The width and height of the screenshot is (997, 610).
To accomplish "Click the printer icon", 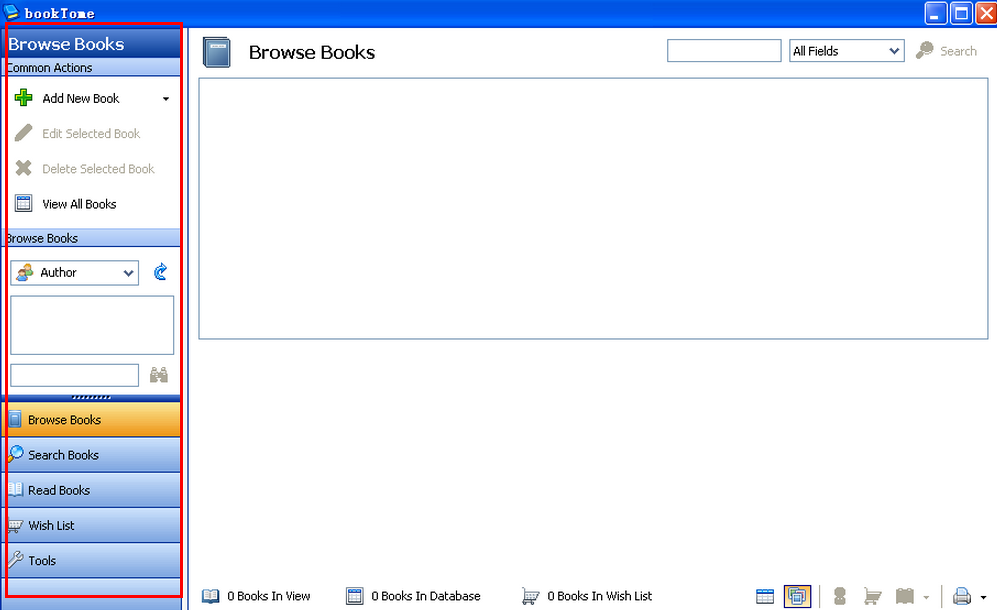I will tap(962, 596).
